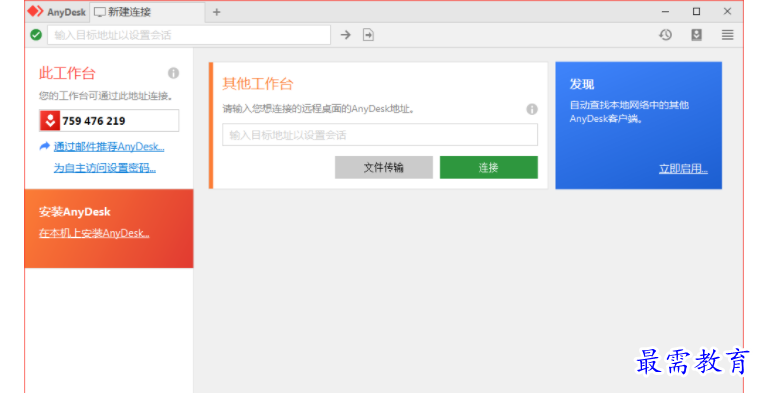Click the green connection status checkmark icon
This screenshot has width=758, height=393.
[36, 35]
